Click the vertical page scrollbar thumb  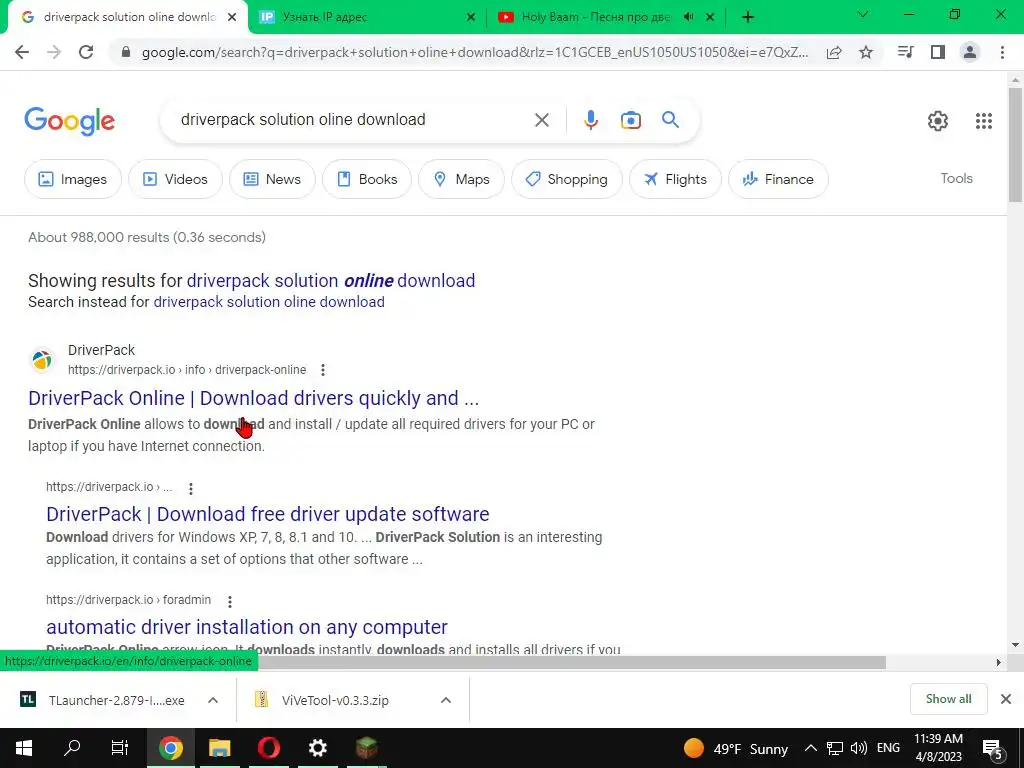click(x=1015, y=144)
